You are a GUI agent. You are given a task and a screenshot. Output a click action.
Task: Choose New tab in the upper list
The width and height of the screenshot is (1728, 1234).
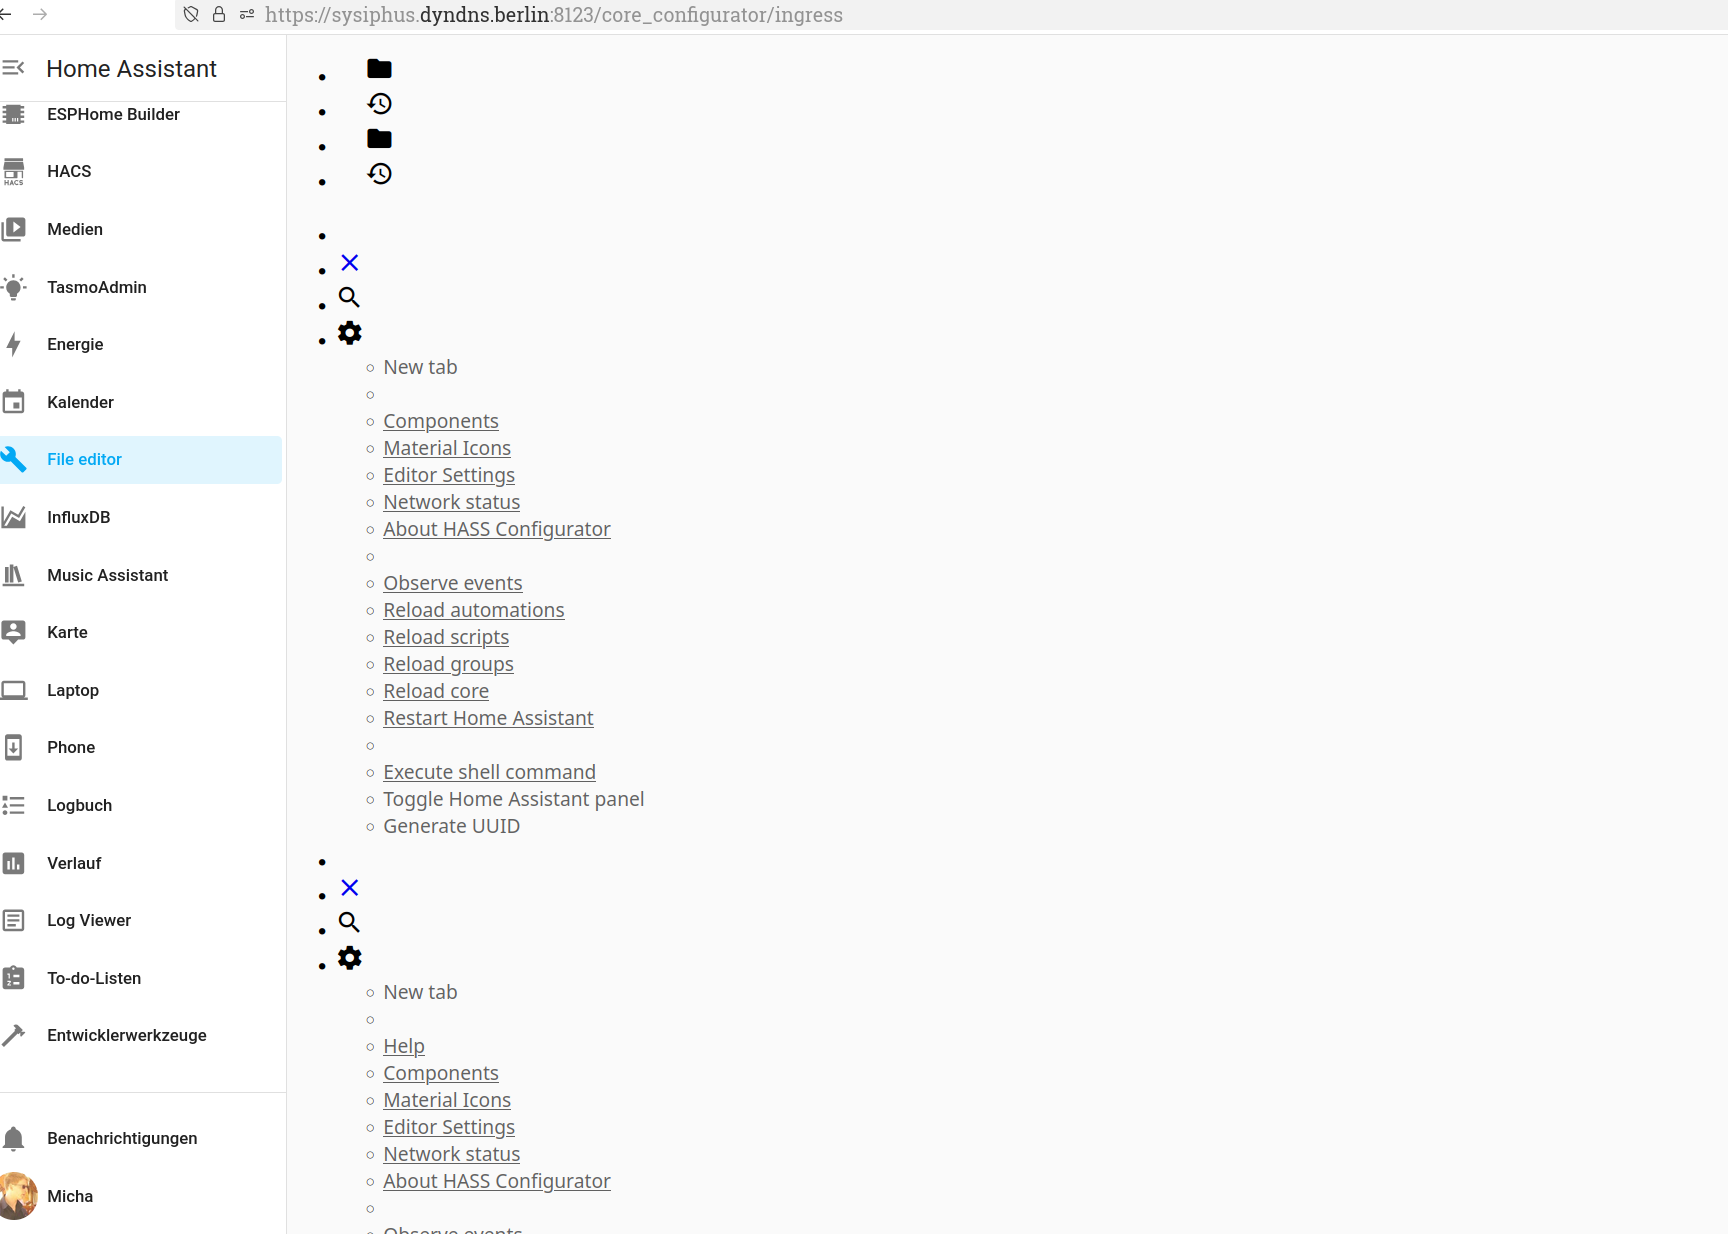coord(420,367)
